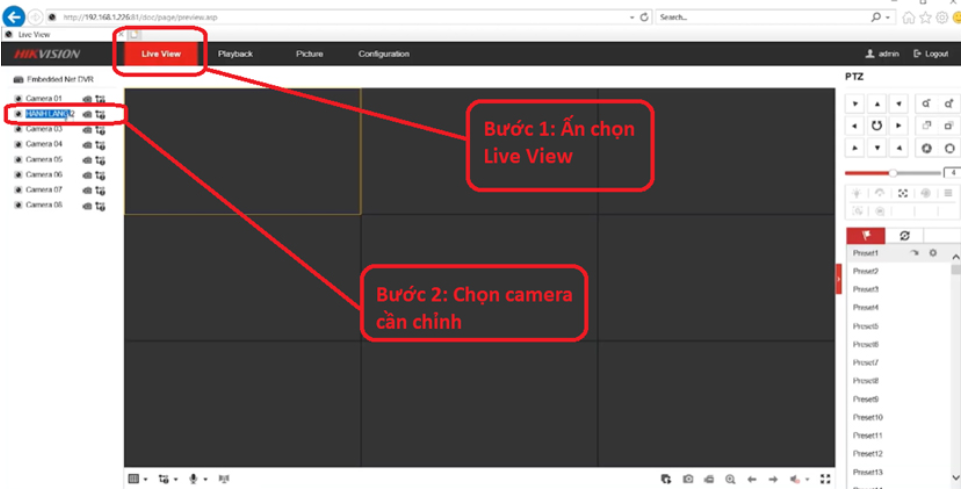Capture a snapshot with the camera icon
Image resolution: width=961 pixels, height=490 pixels.
tap(688, 480)
